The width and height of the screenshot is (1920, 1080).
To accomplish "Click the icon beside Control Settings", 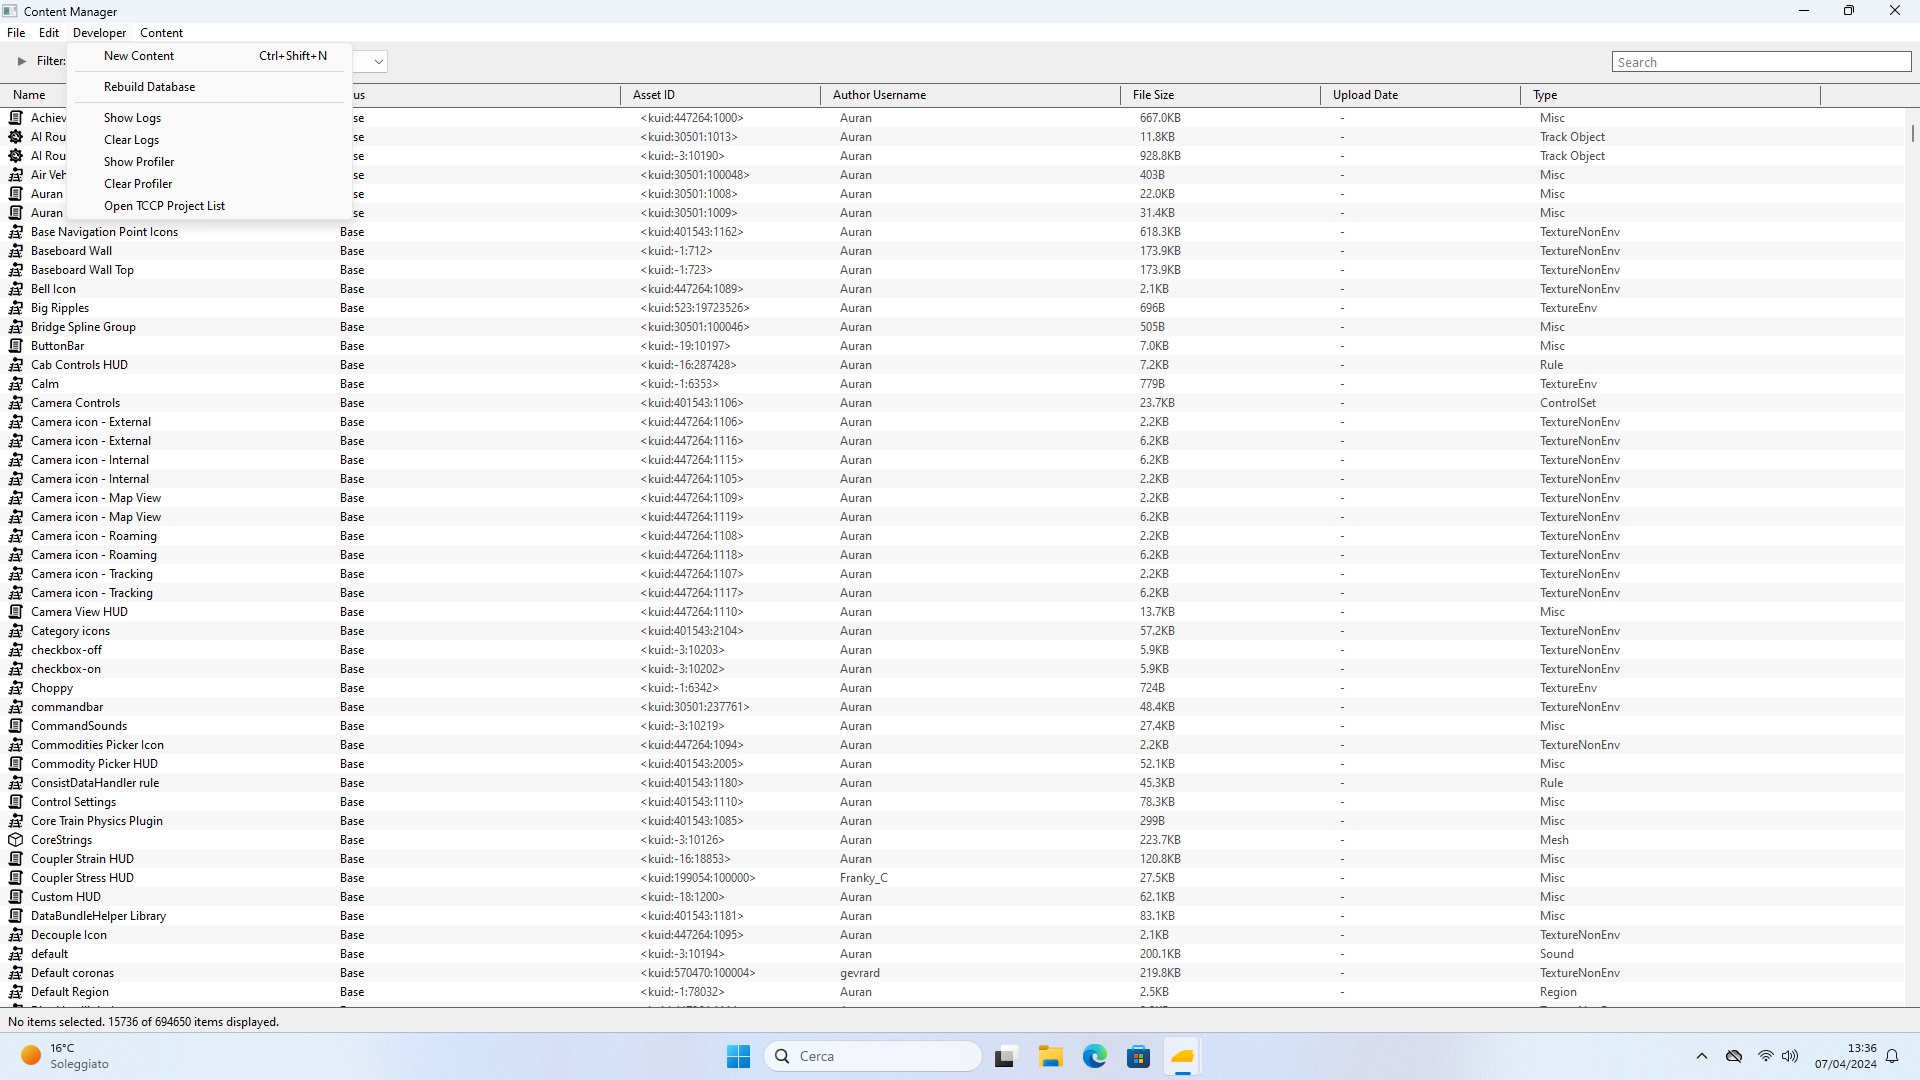I will coord(16,802).
